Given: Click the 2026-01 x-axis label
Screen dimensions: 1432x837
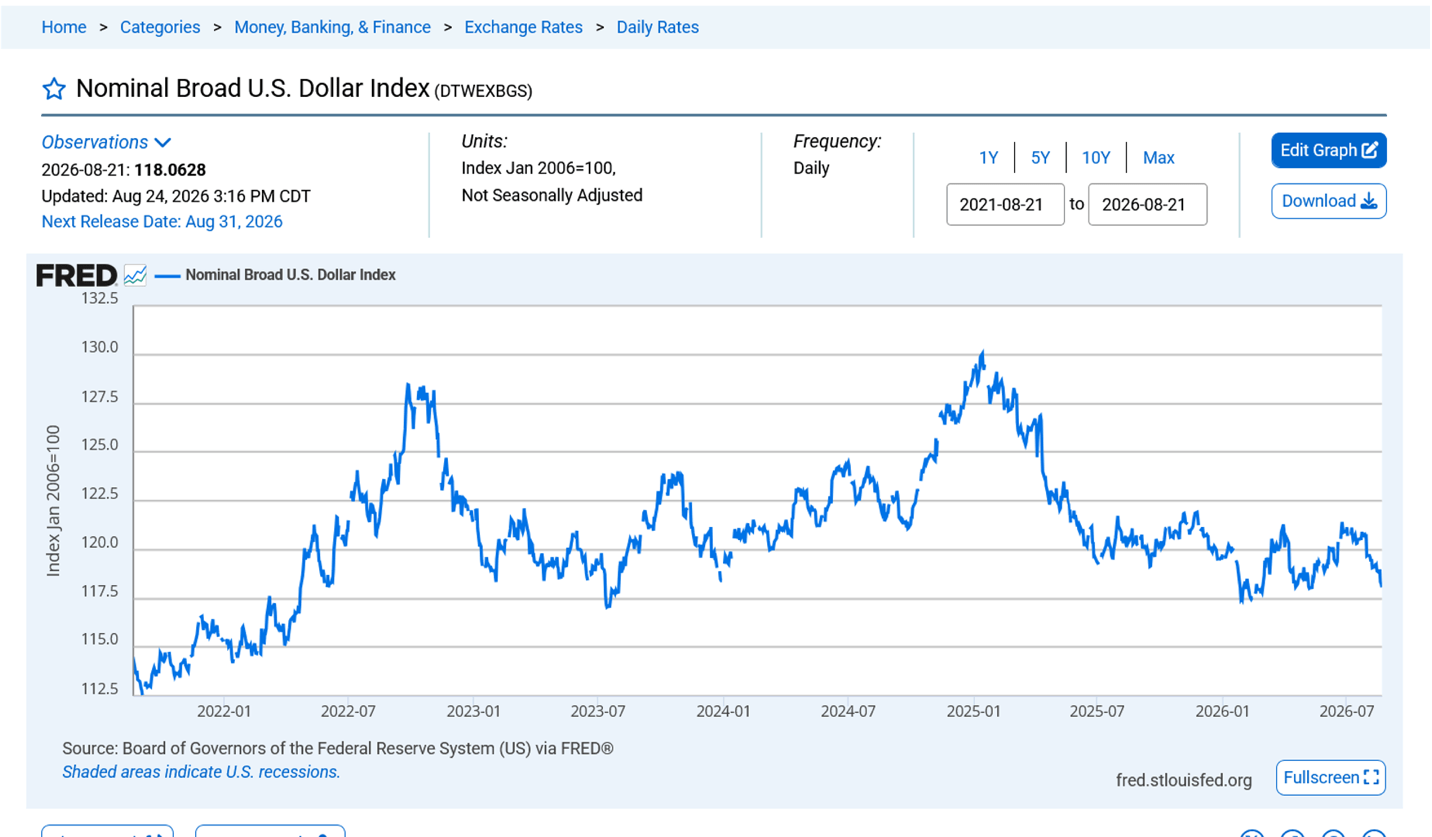Looking at the screenshot, I should coord(1223,711).
